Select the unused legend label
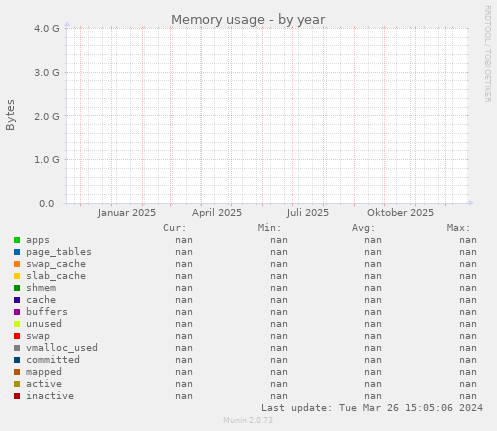Viewport: 497px width, 431px height. pyautogui.click(x=44, y=324)
